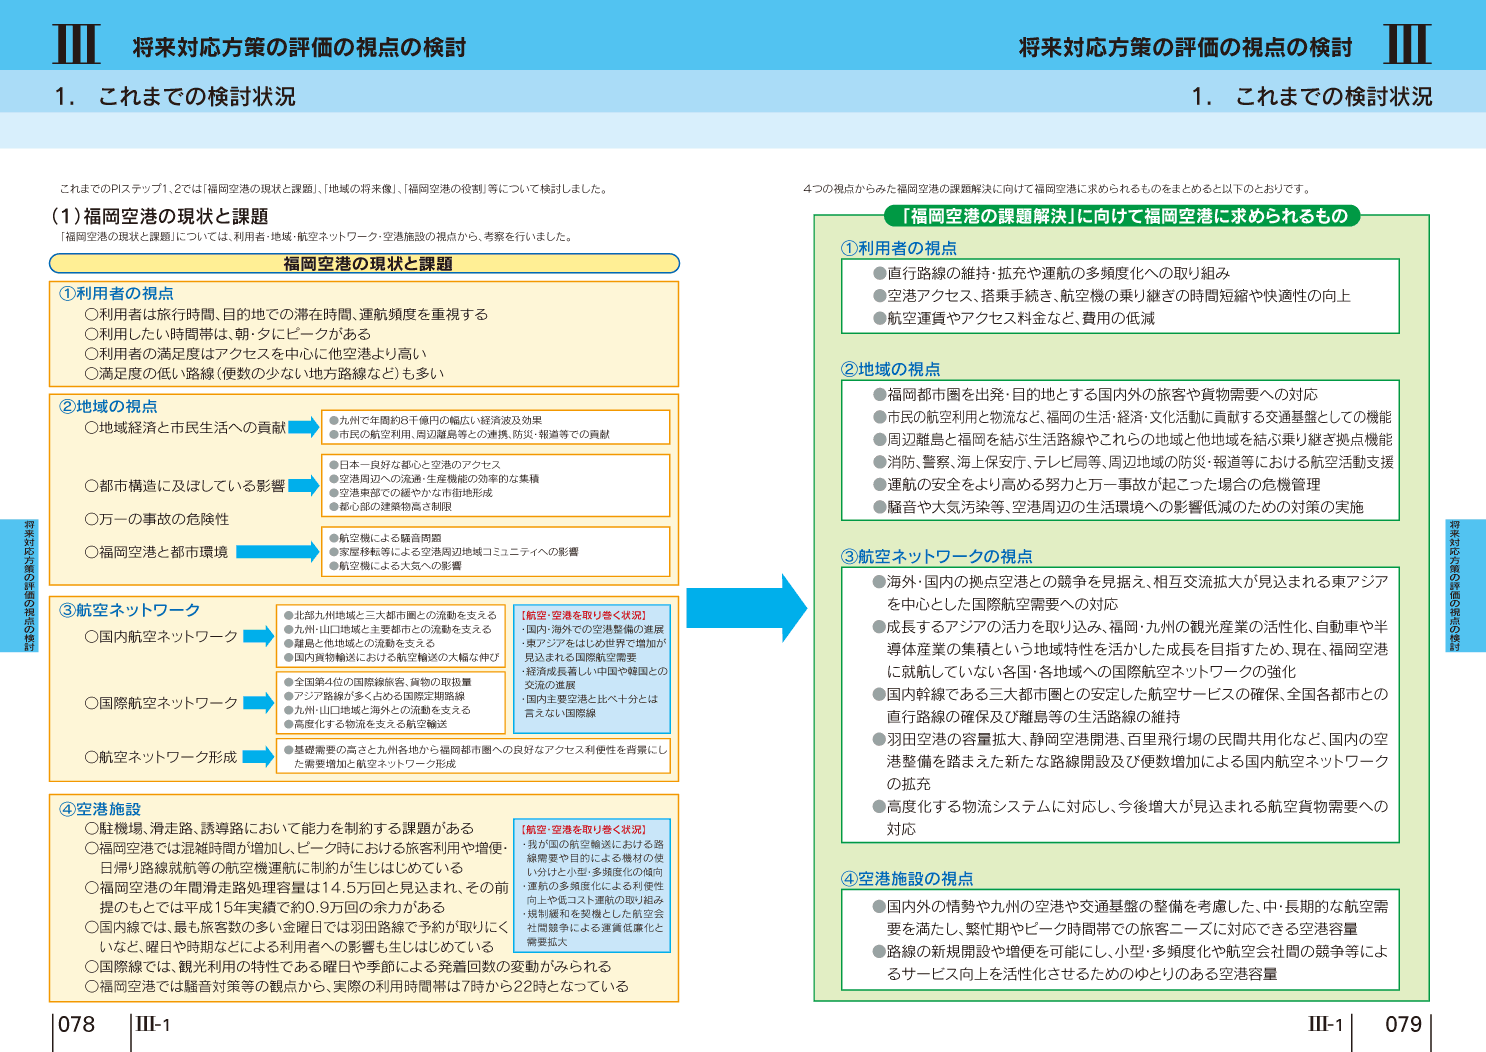
Task: Select 直行路線の維持・拡充や運航の多頻度化への取り組み
Action: [x=1052, y=273]
